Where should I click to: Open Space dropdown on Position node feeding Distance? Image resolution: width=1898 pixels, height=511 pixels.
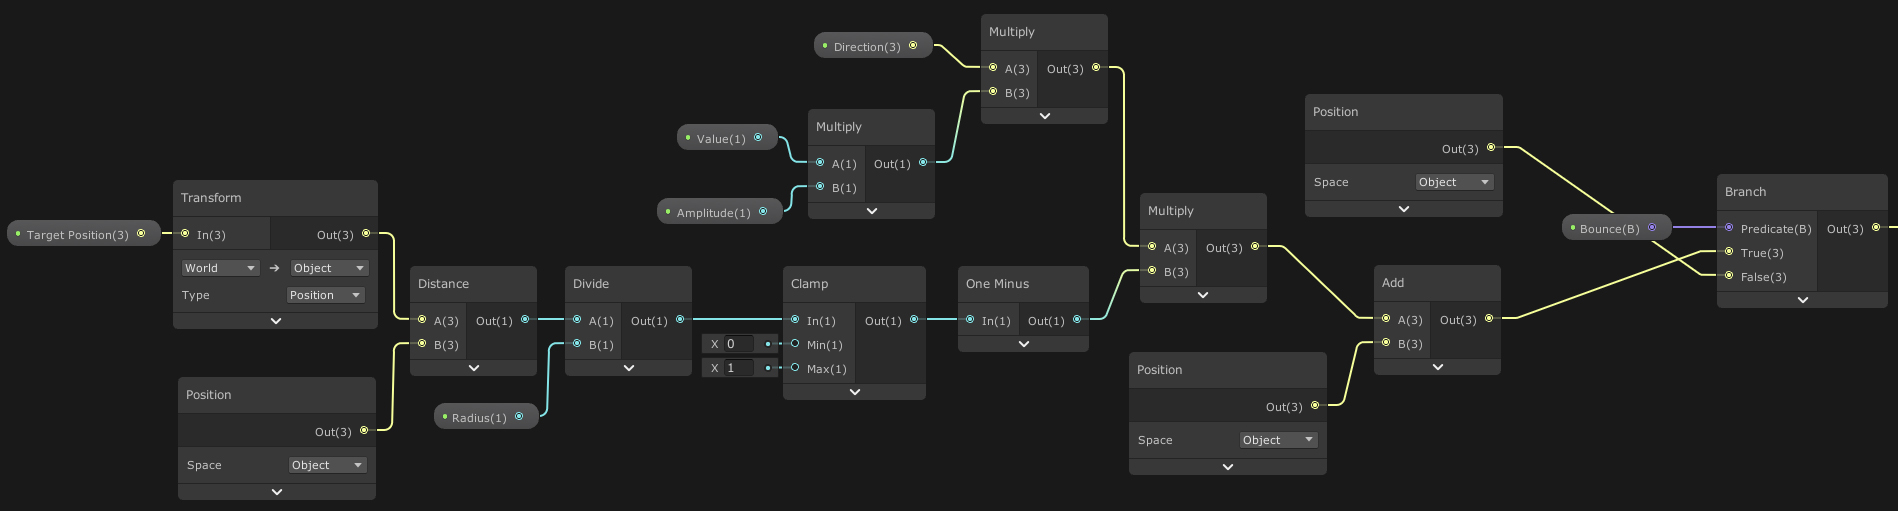328,465
